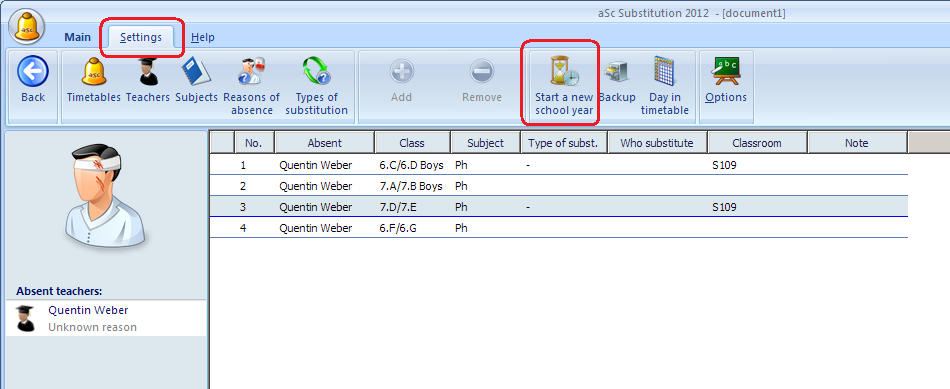Image resolution: width=950 pixels, height=389 pixels.
Task: Click the Class column header
Action: coord(412,143)
